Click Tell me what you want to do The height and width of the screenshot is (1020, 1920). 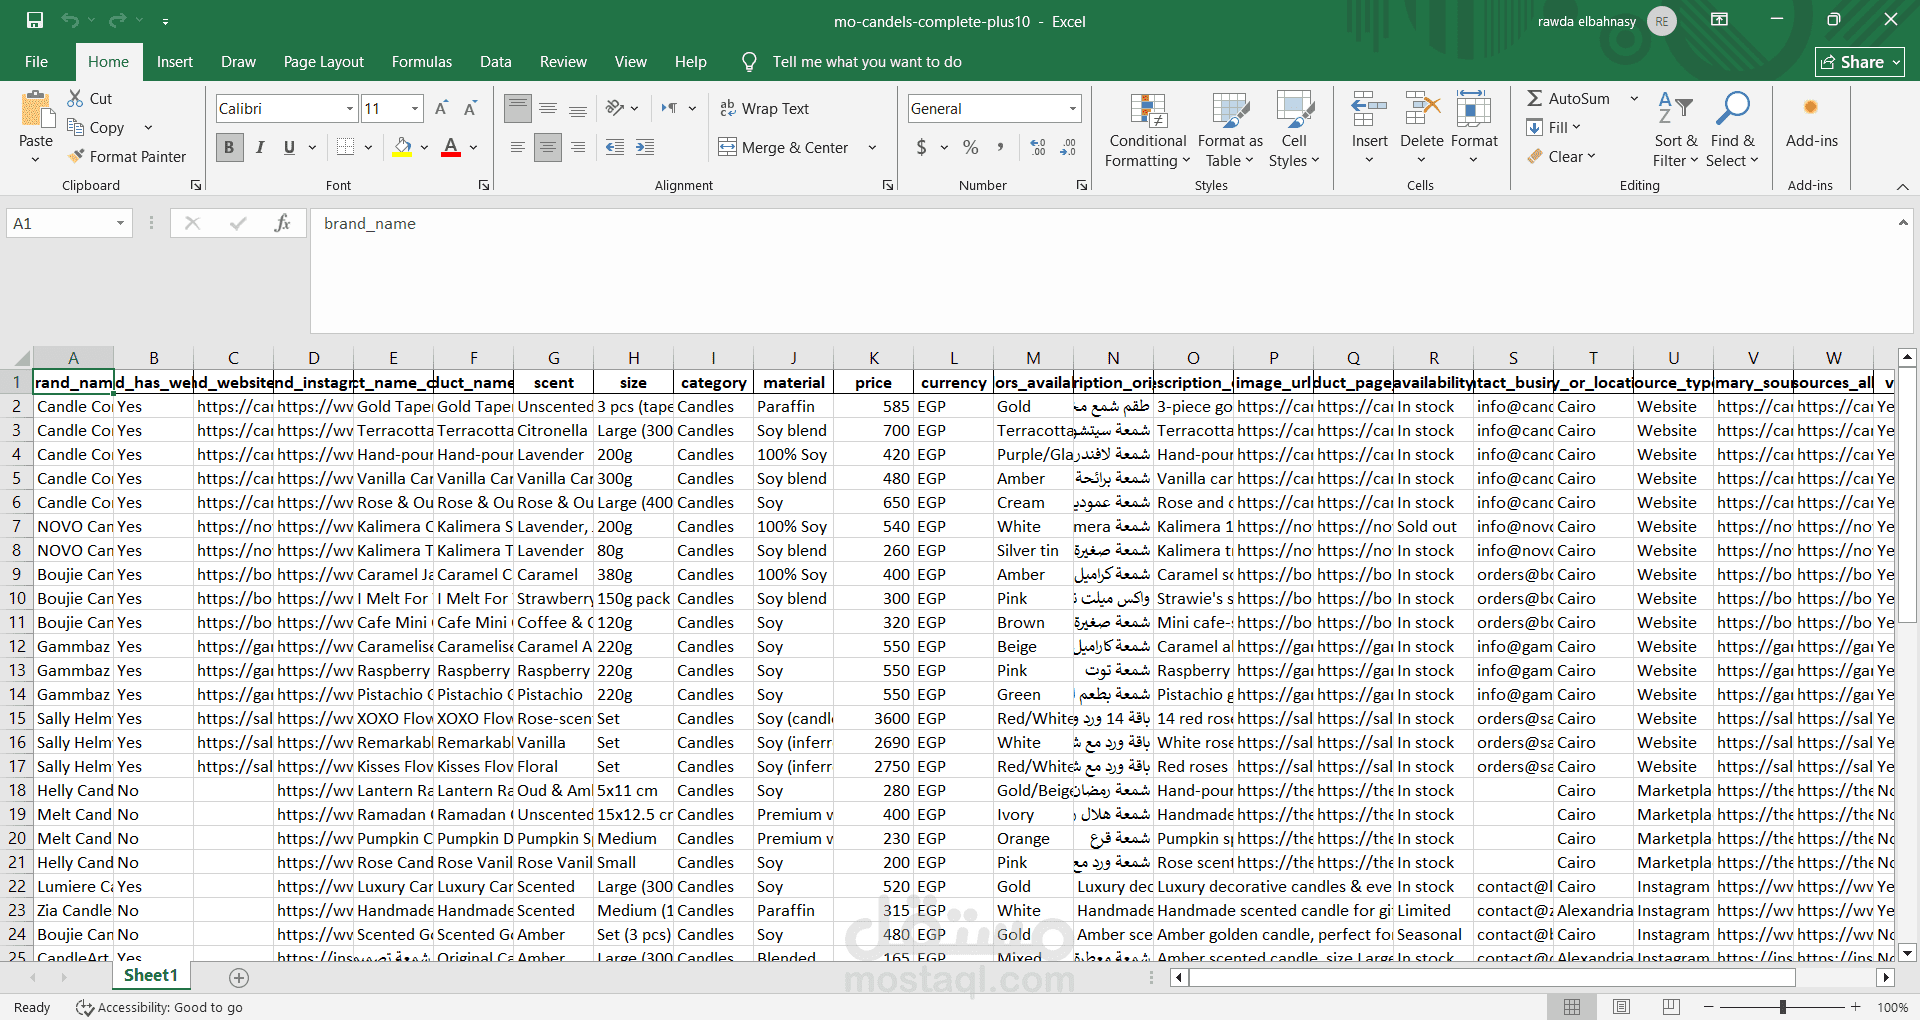pos(866,61)
